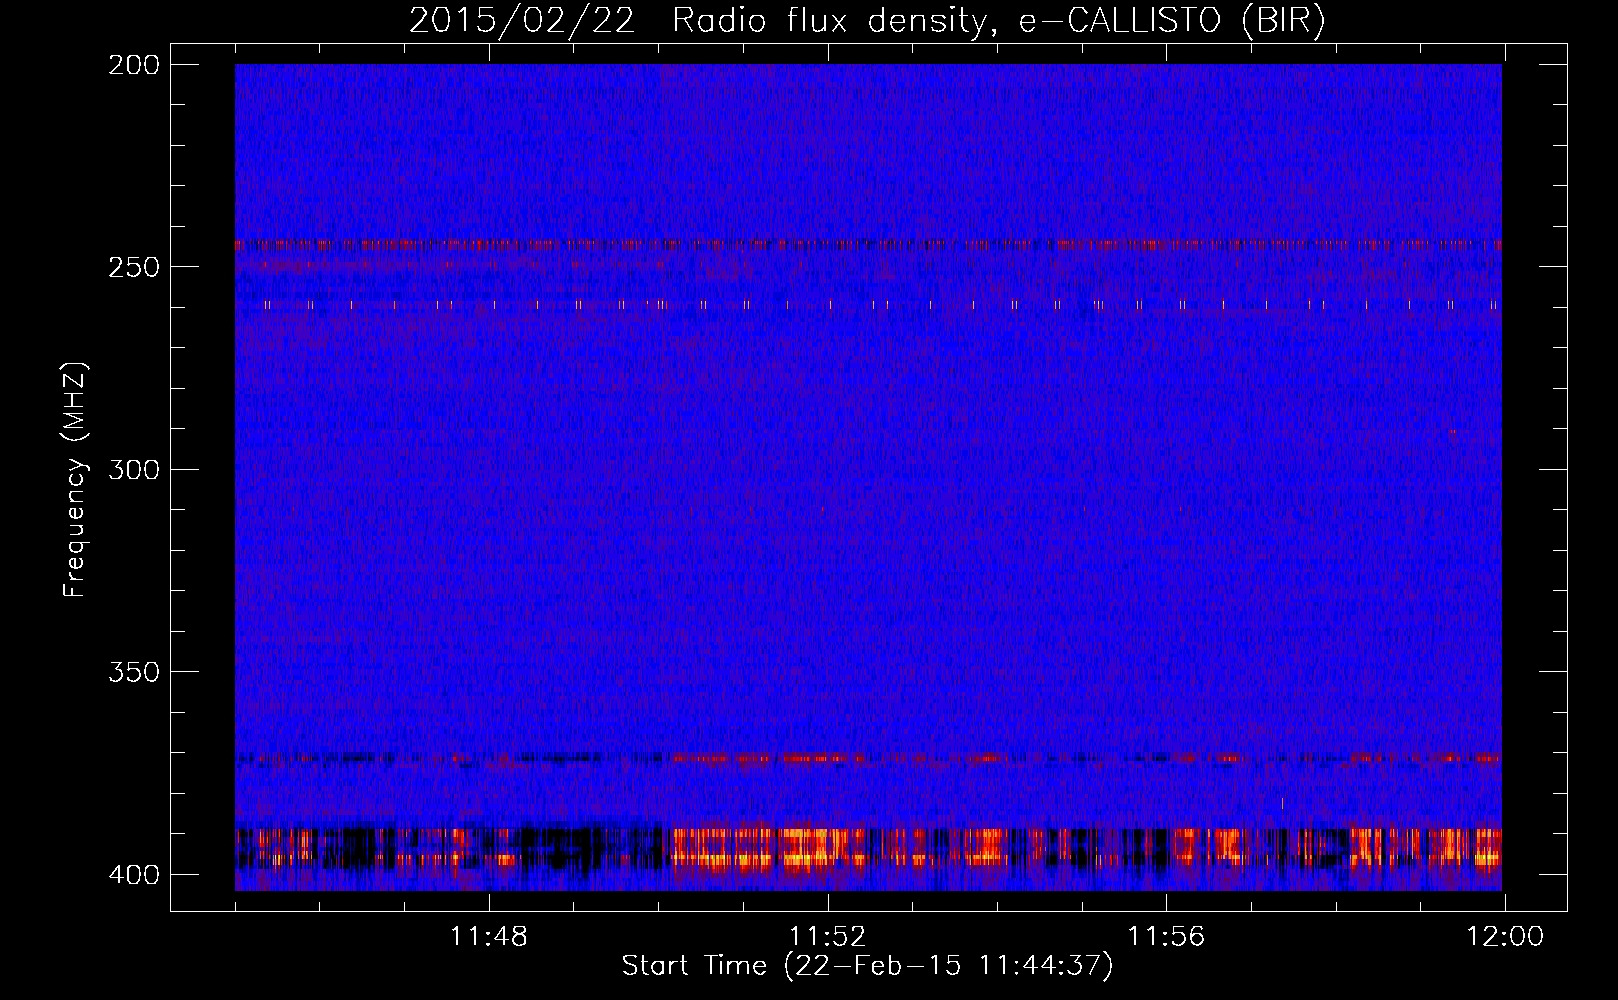The image size is (1618, 1000).
Task: Click the 11:56 time tick label
Action: (x=1166, y=937)
